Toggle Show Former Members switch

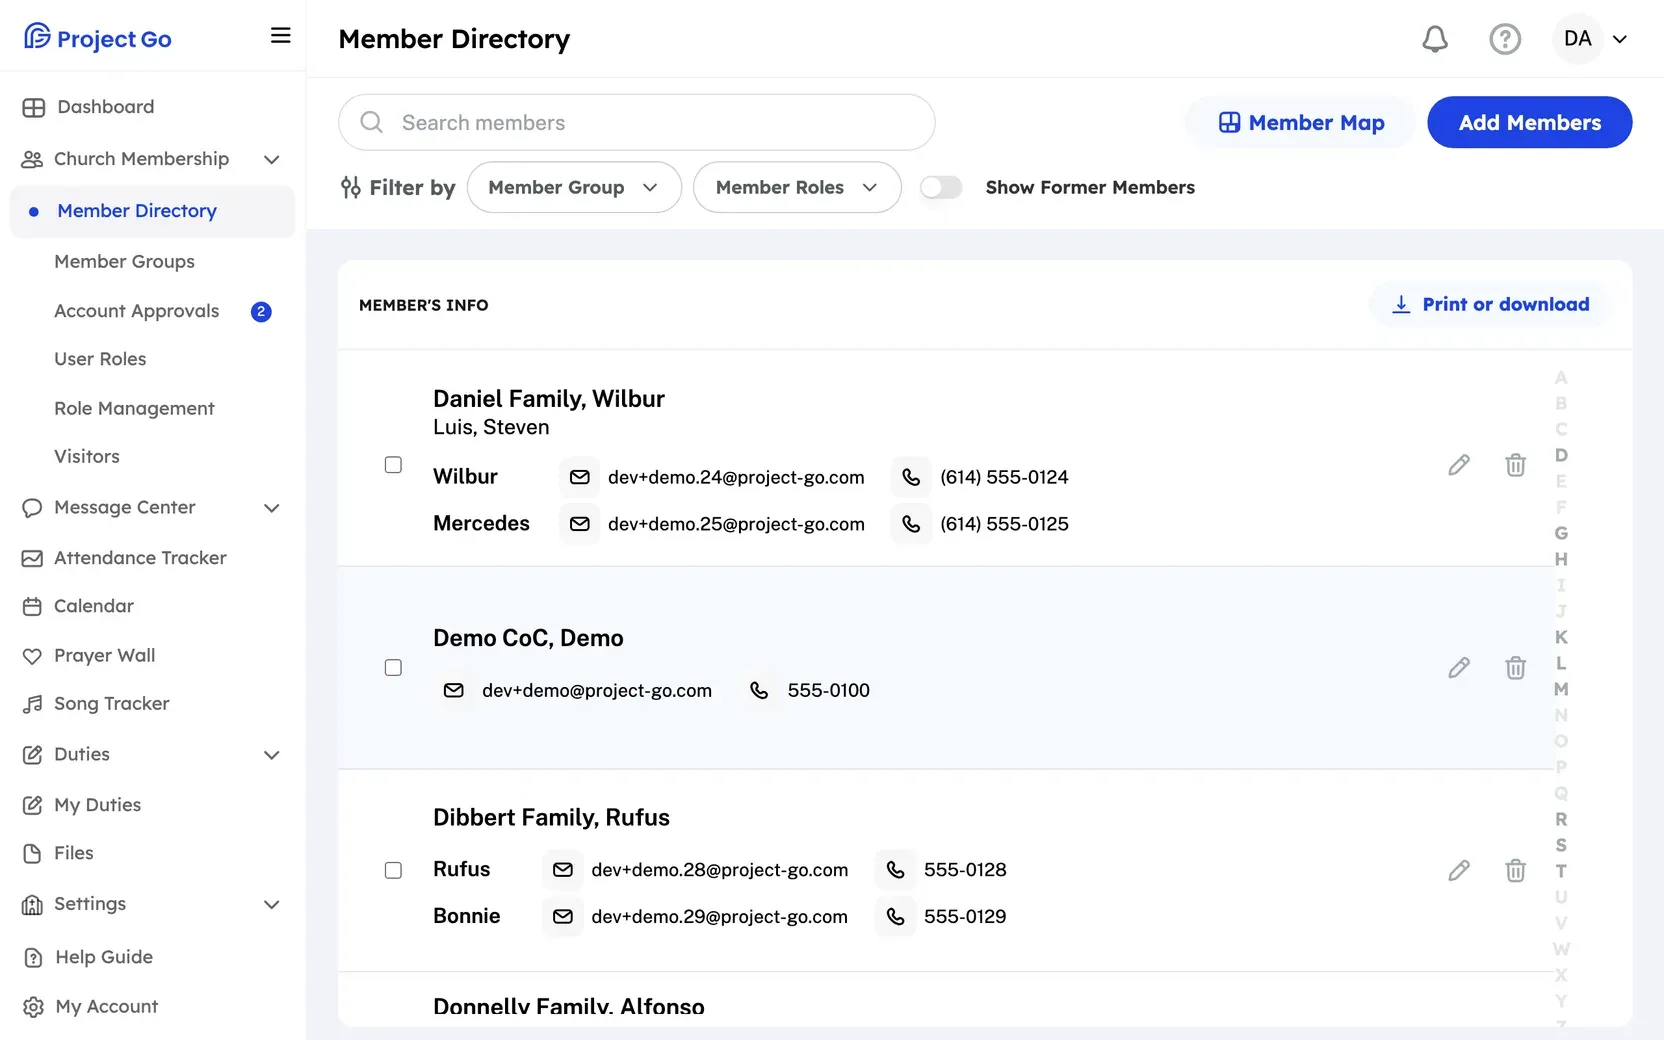(x=941, y=187)
